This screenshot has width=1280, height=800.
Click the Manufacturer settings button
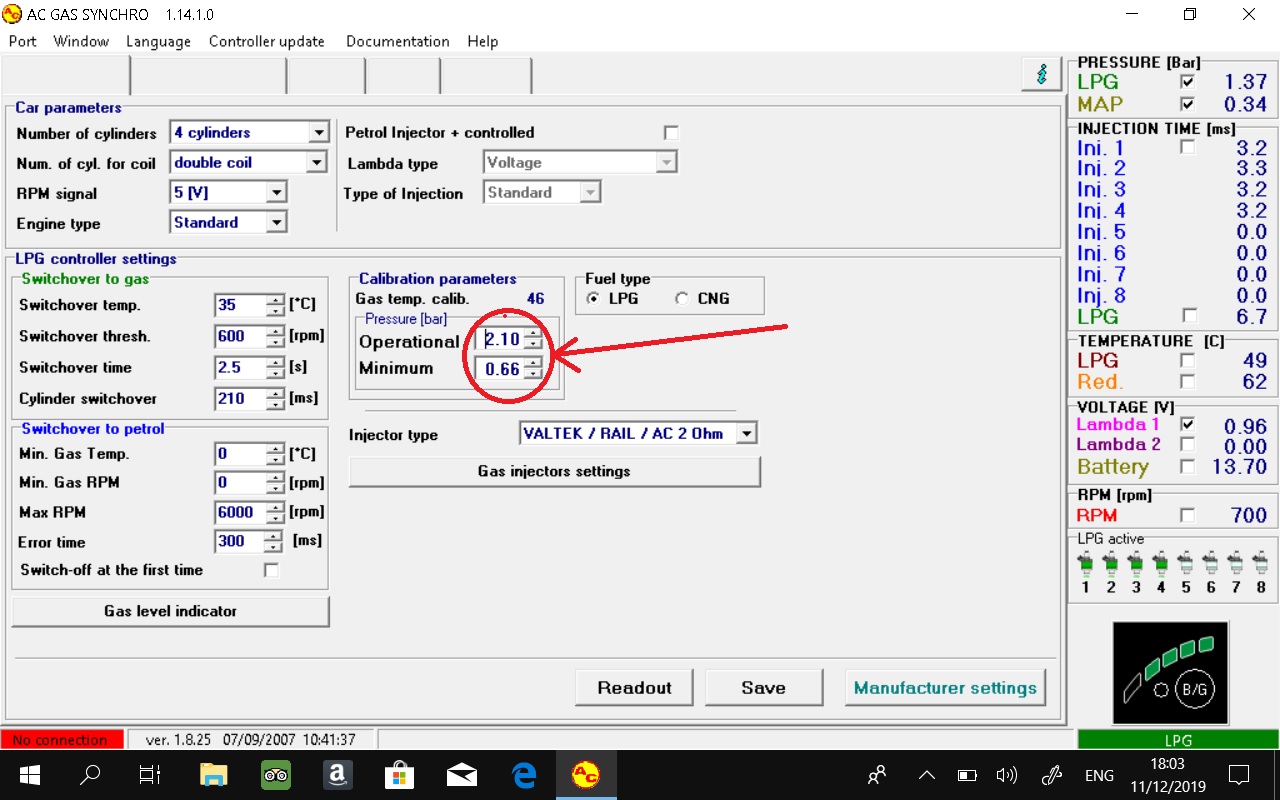[945, 688]
